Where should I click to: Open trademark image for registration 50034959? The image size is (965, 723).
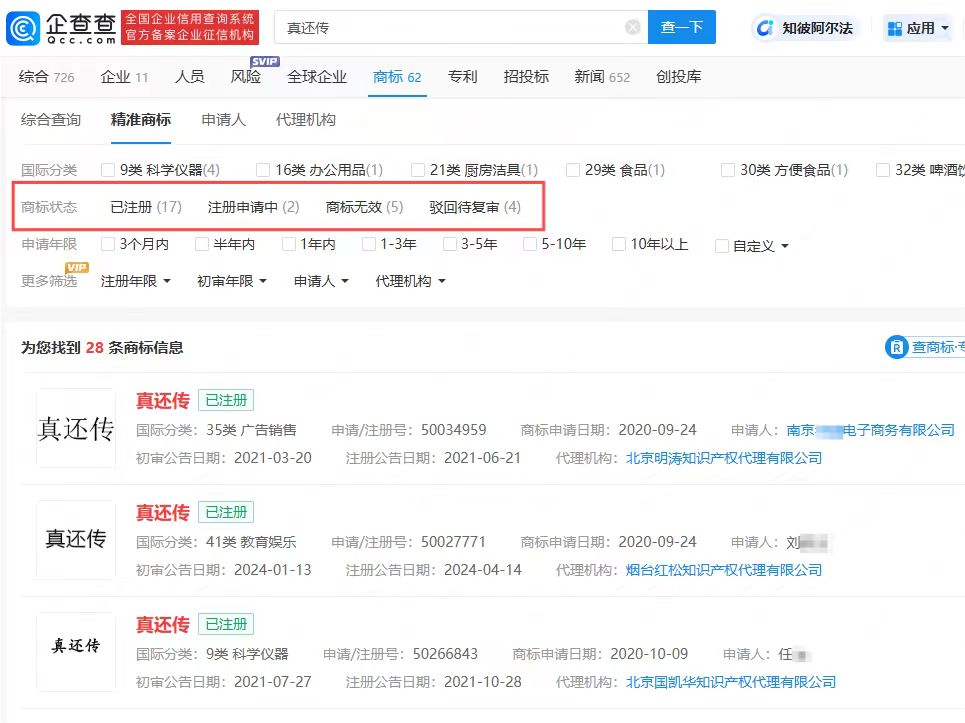[76, 428]
